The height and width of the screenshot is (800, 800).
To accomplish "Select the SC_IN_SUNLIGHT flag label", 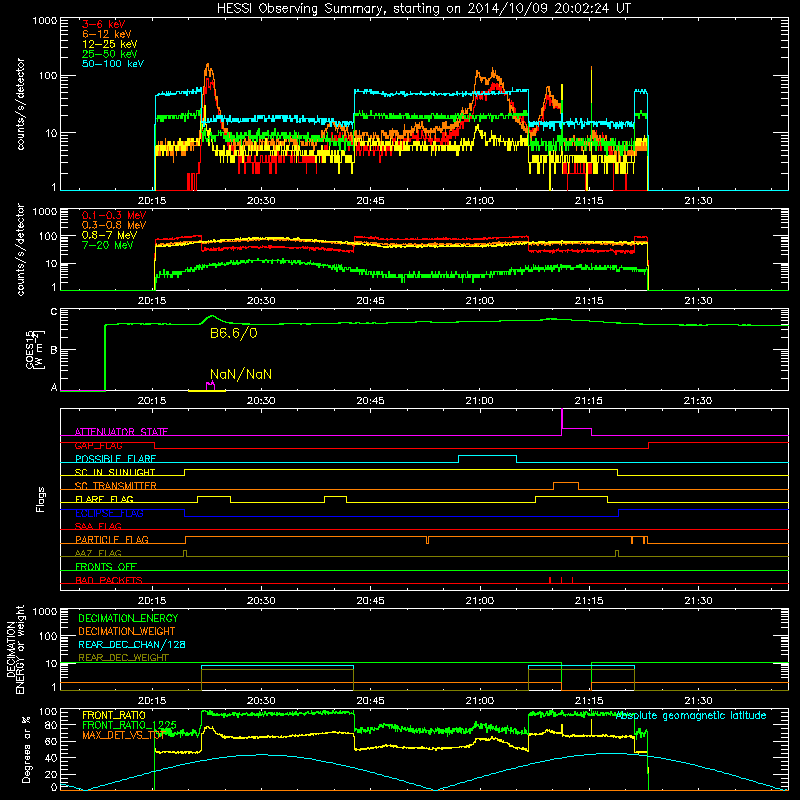I will click(x=115, y=472).
